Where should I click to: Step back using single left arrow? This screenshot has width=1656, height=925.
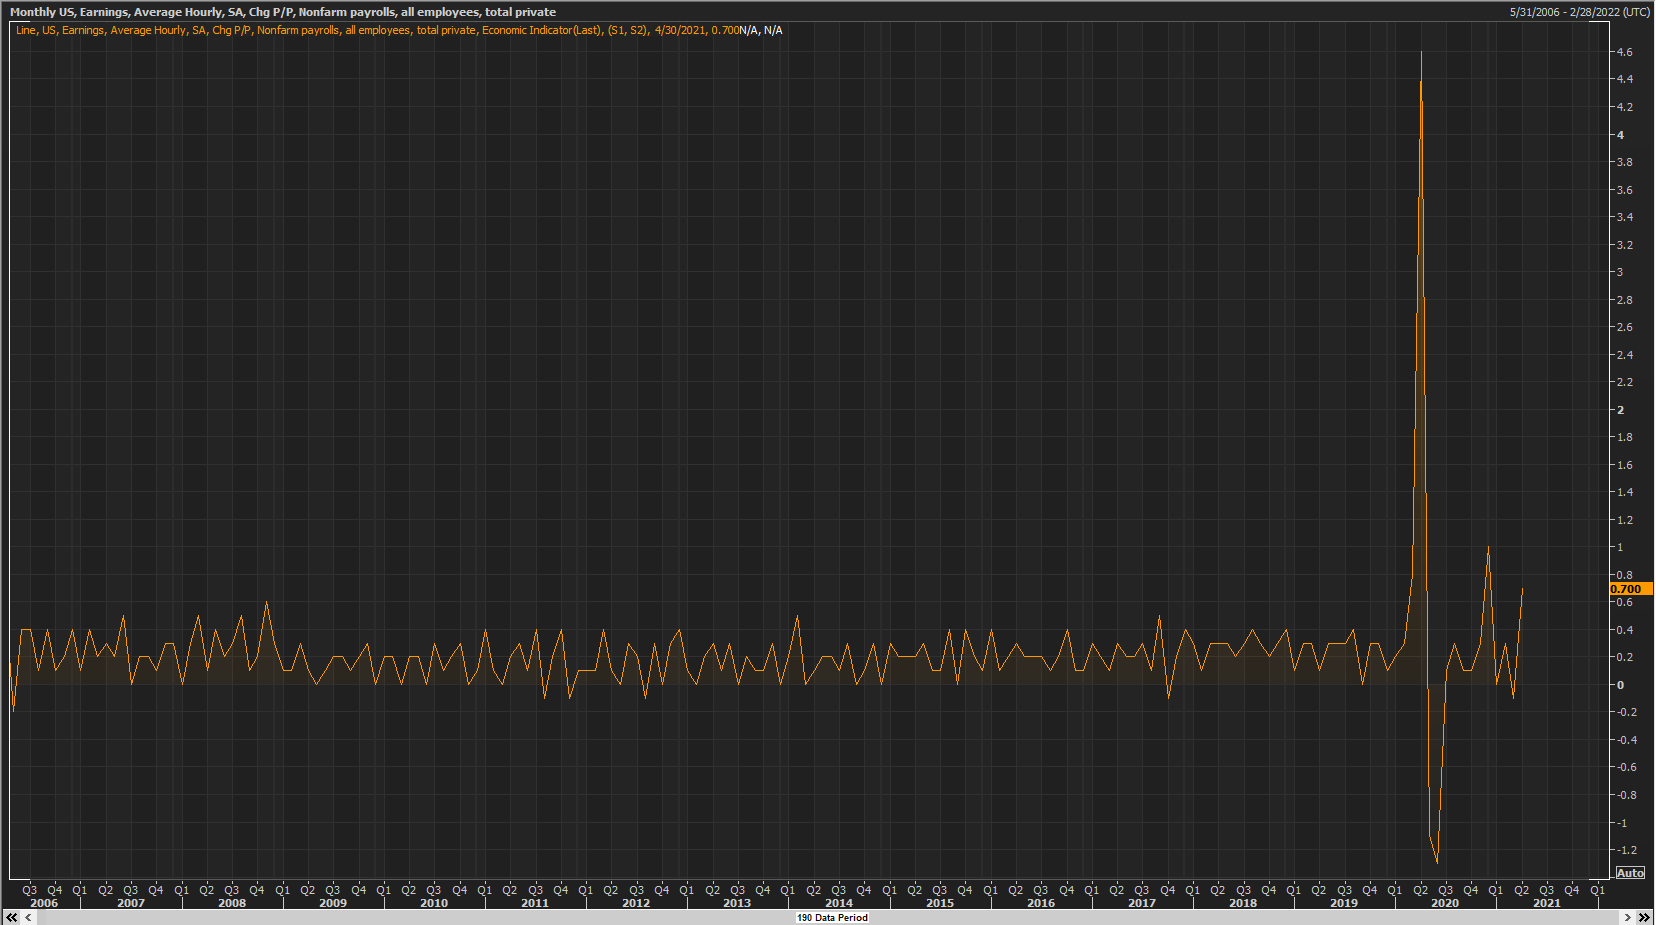(28, 917)
